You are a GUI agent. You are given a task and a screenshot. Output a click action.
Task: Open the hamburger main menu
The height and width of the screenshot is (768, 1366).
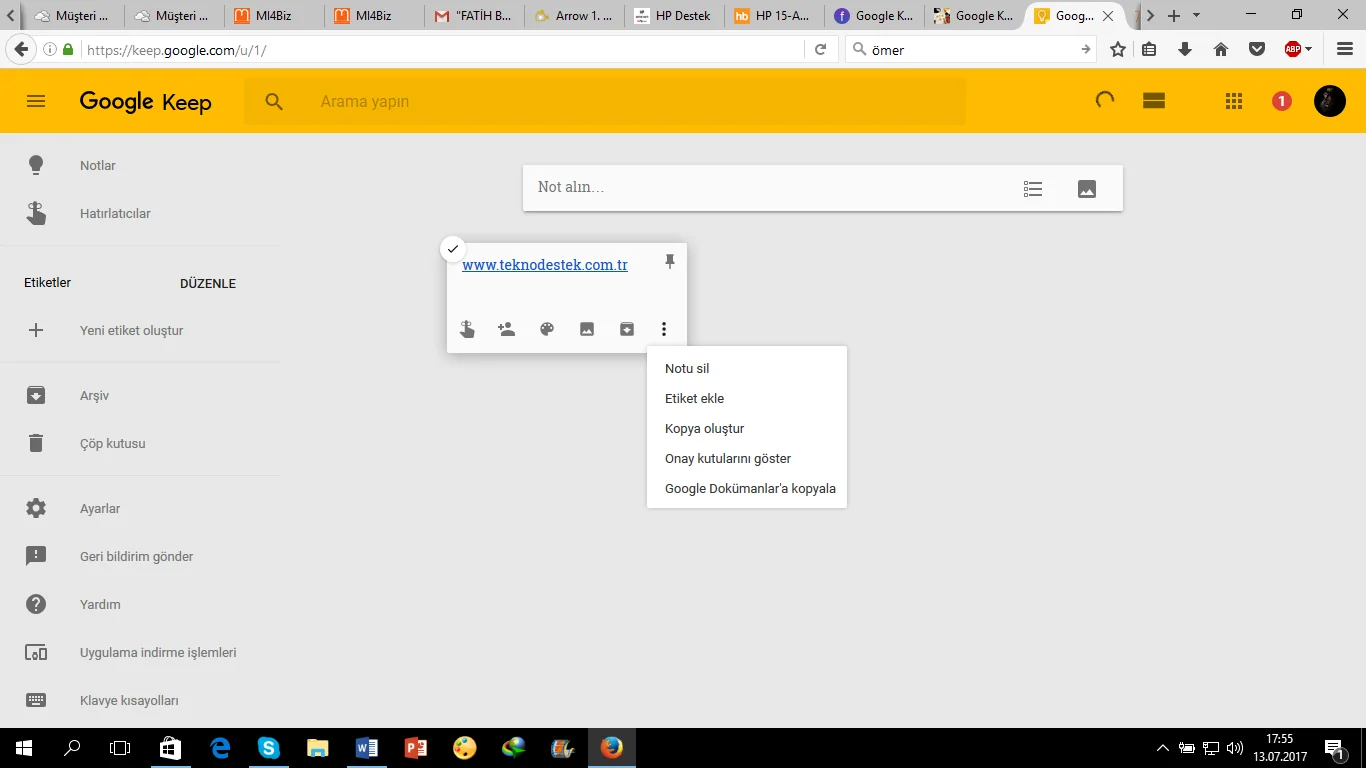click(36, 101)
